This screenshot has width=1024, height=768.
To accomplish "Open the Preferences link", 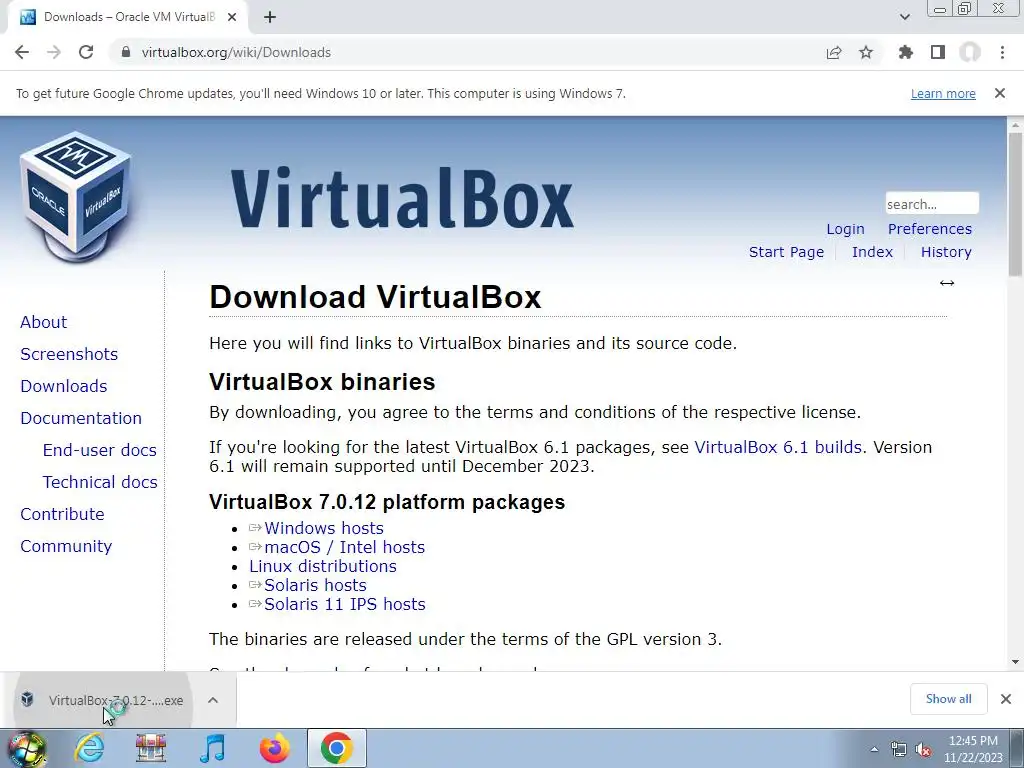I will click(x=929, y=229).
